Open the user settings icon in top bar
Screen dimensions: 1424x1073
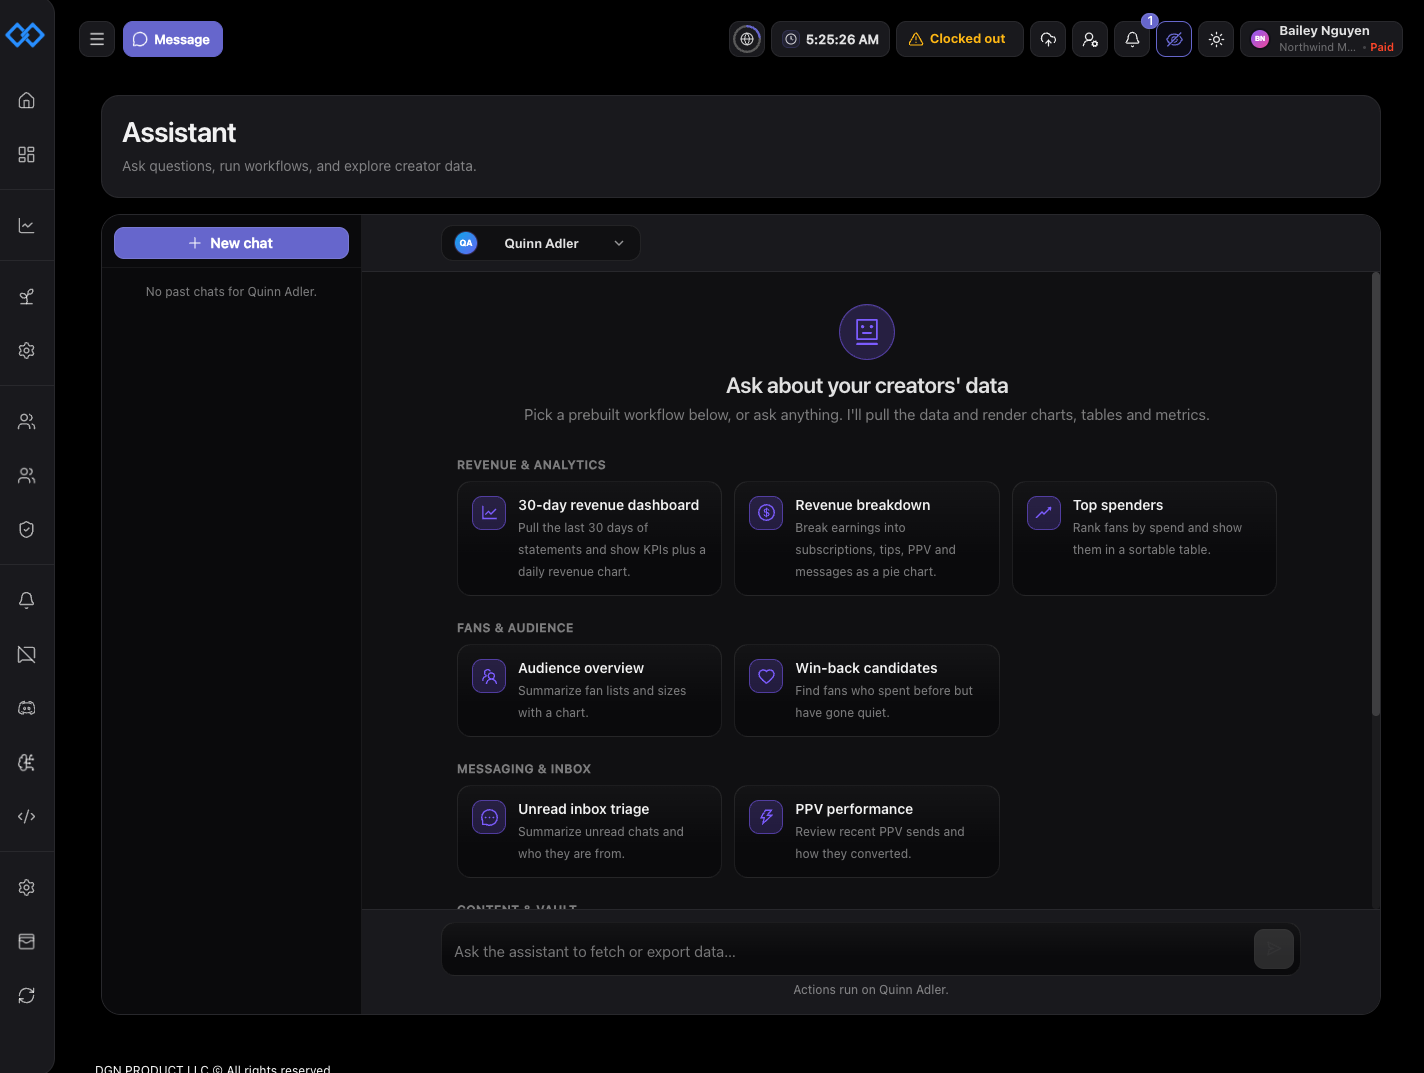coord(1090,39)
